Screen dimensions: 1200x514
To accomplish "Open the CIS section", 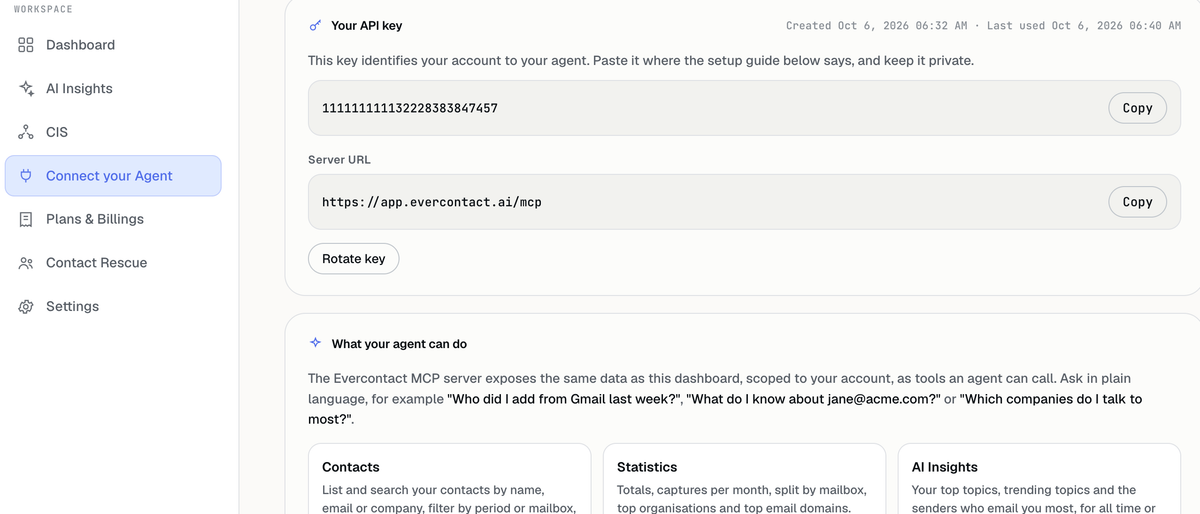I will [113, 132].
